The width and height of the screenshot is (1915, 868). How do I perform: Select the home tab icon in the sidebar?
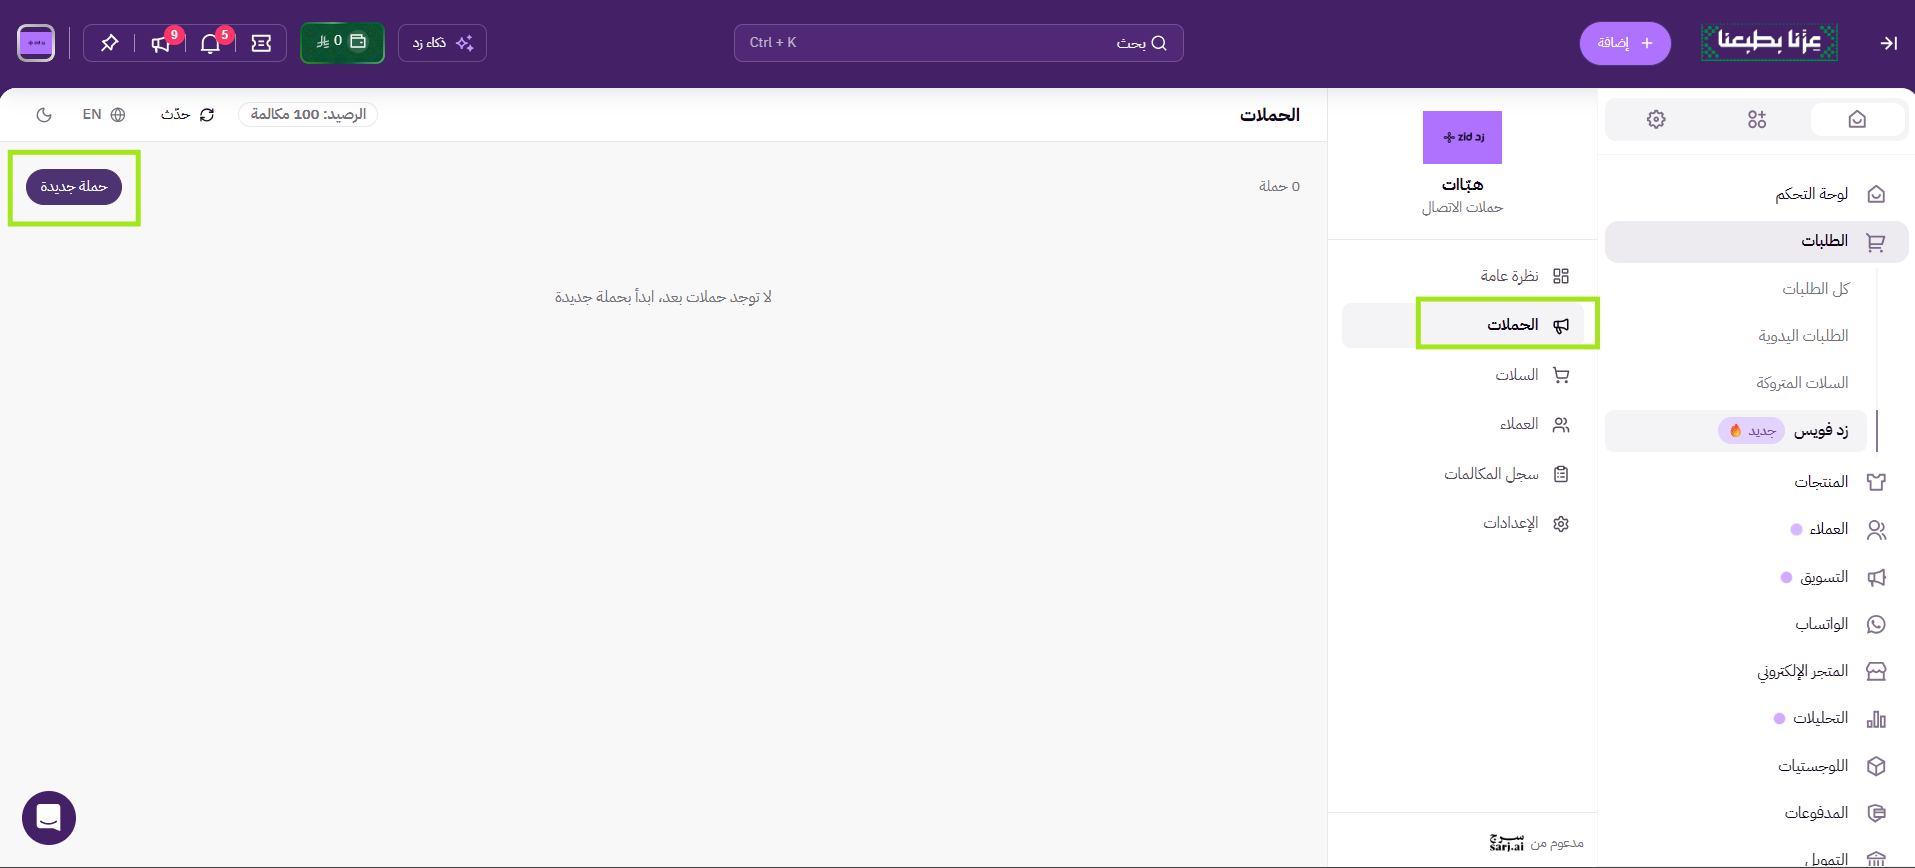click(1857, 120)
